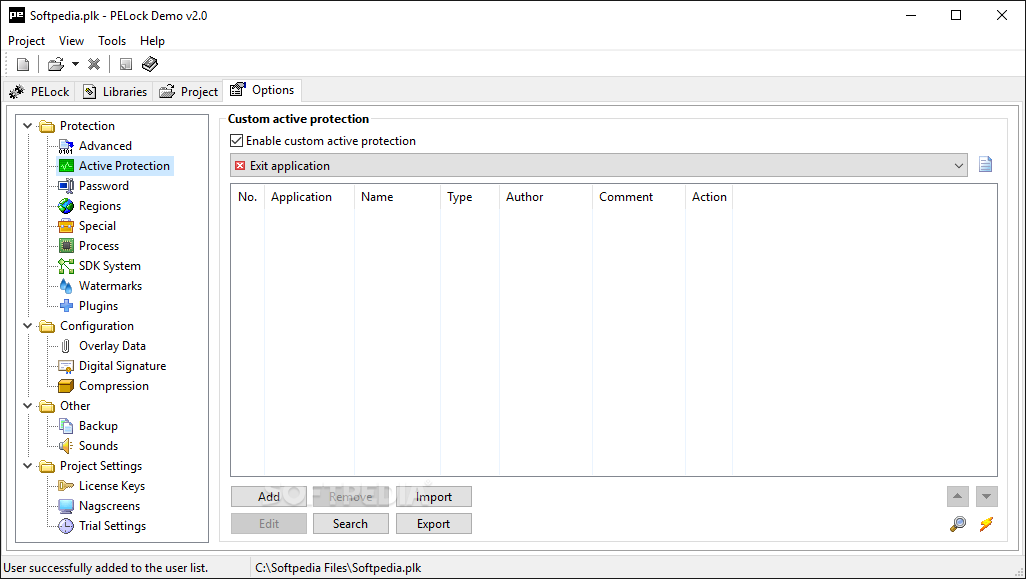Select the Project Settings folder label
Screen dimensions: 1026x579
[101, 466]
